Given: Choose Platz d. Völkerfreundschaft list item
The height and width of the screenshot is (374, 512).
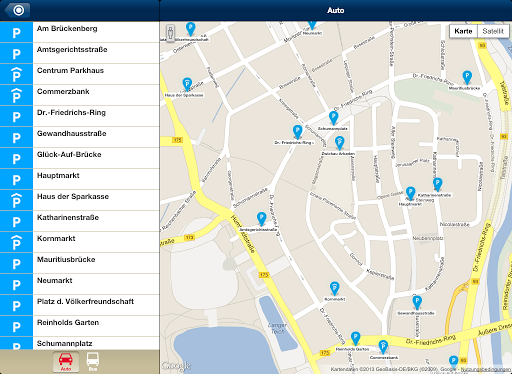Looking at the screenshot, I should tap(80, 305).
